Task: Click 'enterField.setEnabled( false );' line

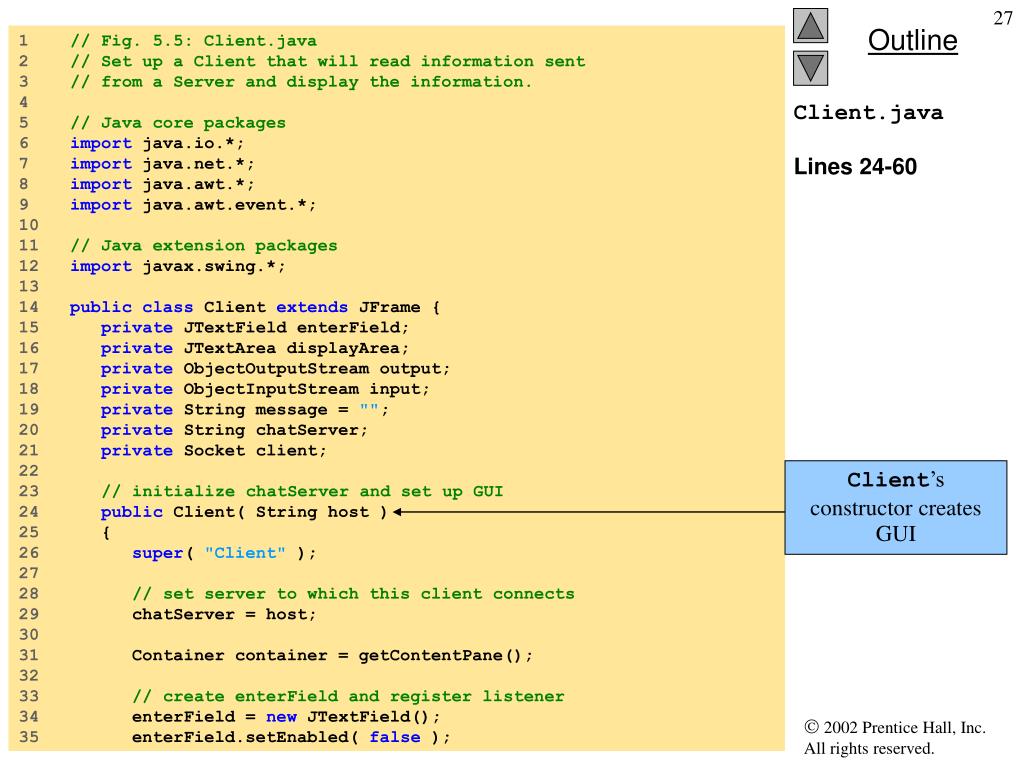Action: [291, 737]
